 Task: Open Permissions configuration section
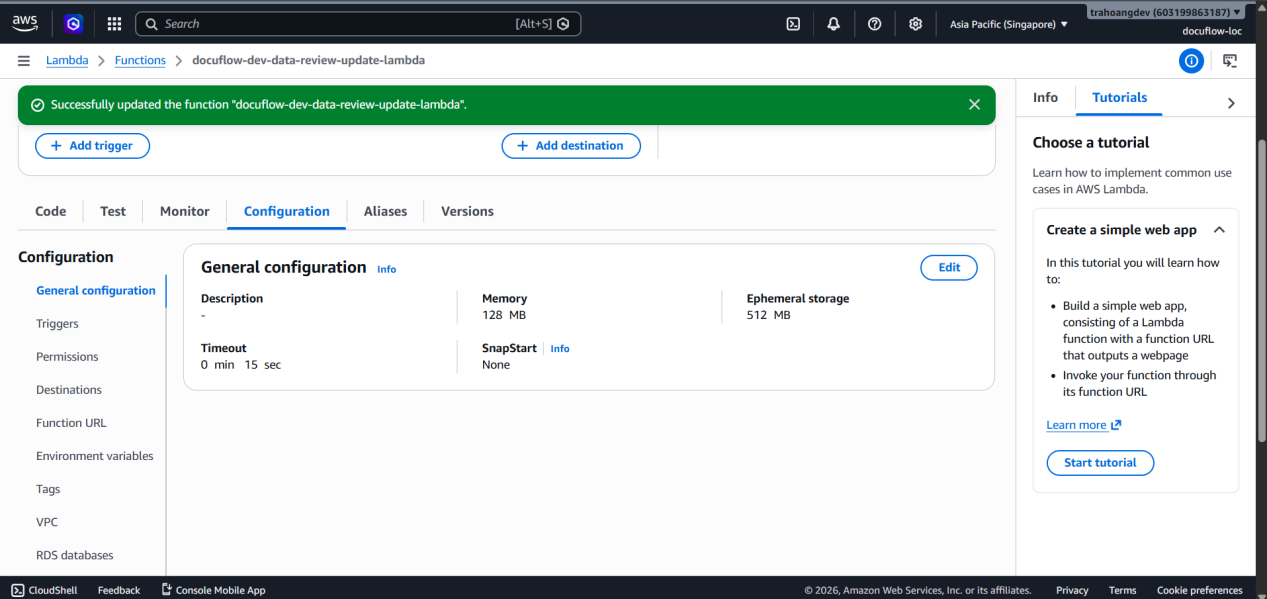click(x=67, y=357)
